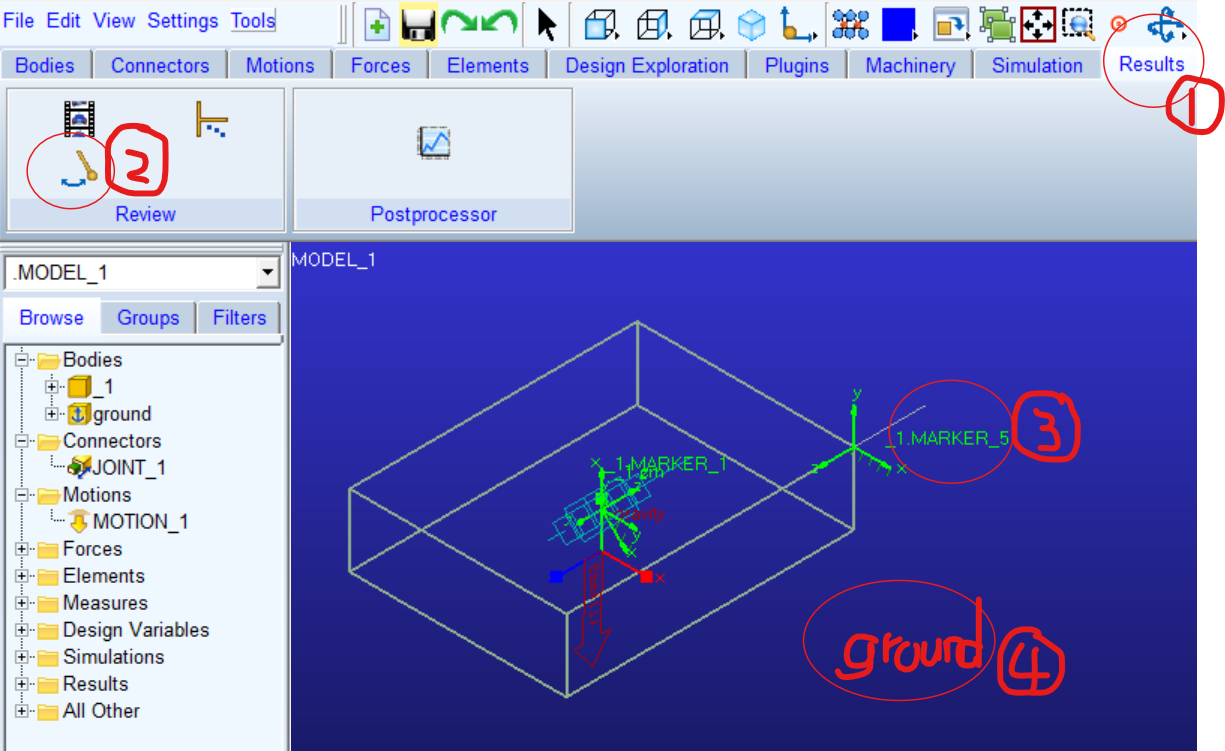Pick the blue background color swatch
Image resolution: width=1225 pixels, height=751 pixels.
(x=899, y=24)
